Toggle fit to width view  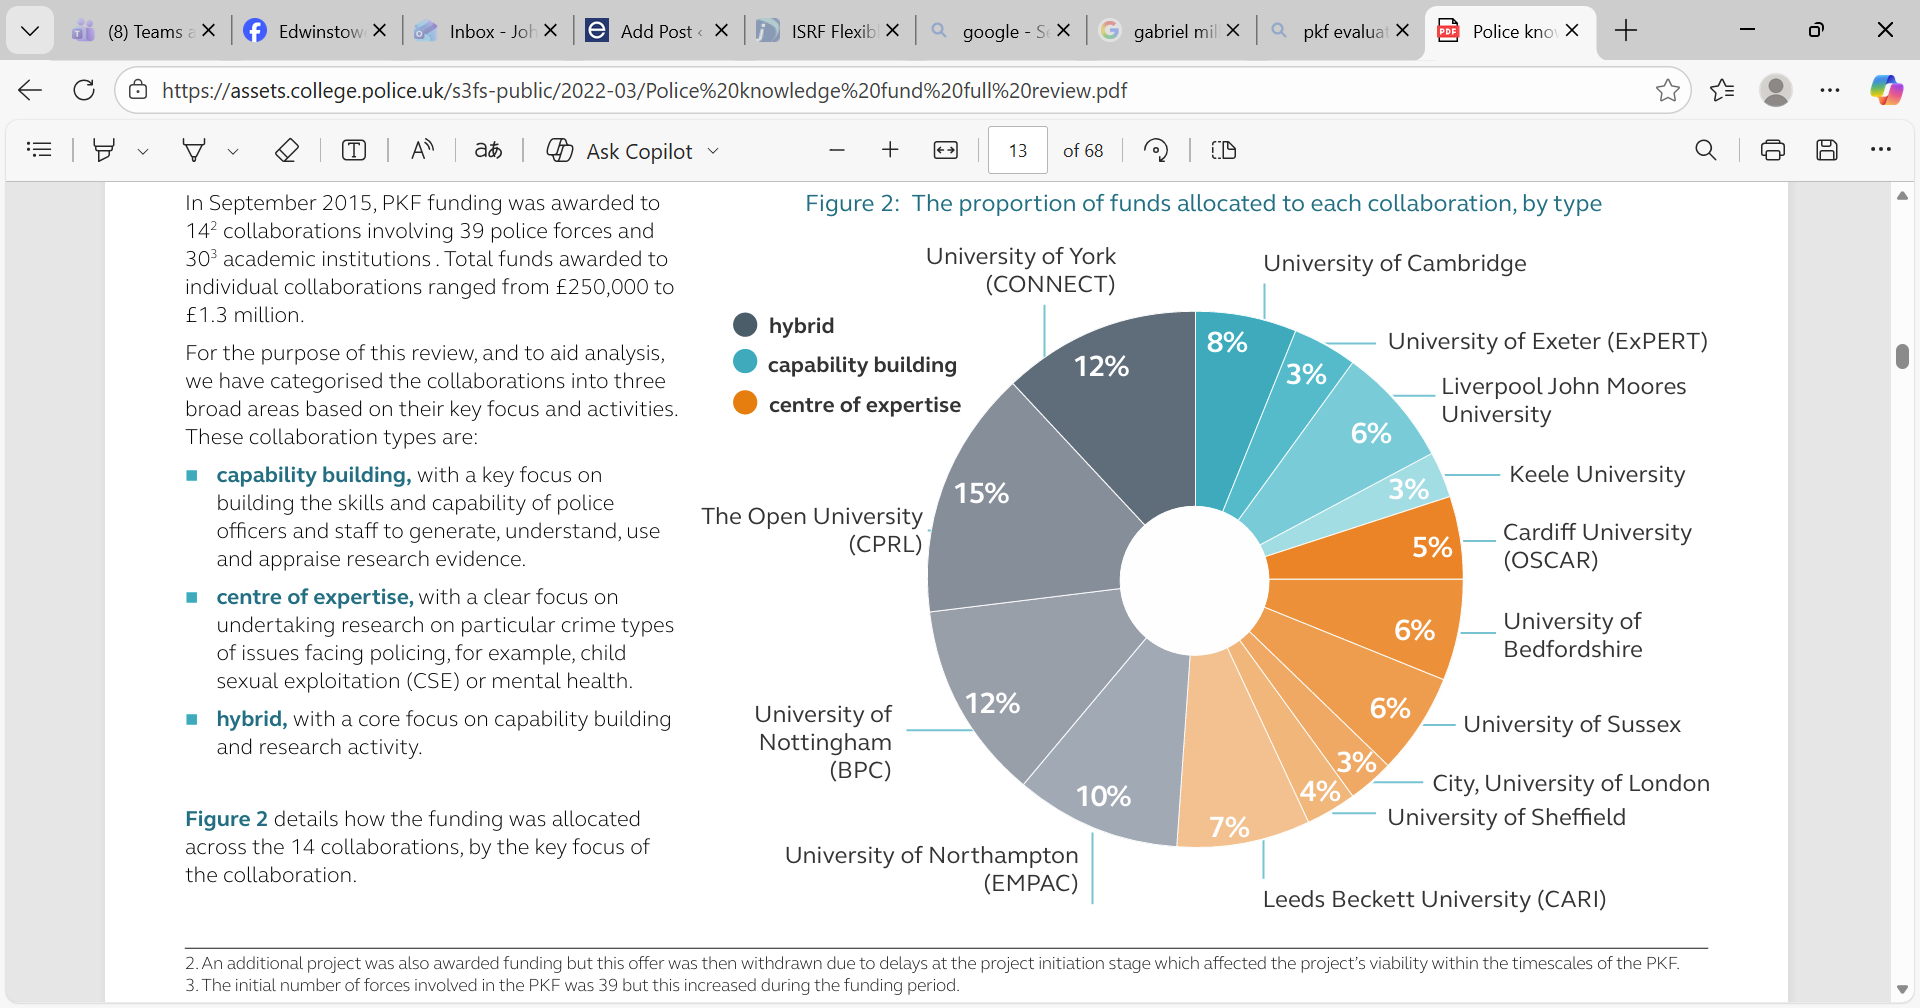pos(945,150)
